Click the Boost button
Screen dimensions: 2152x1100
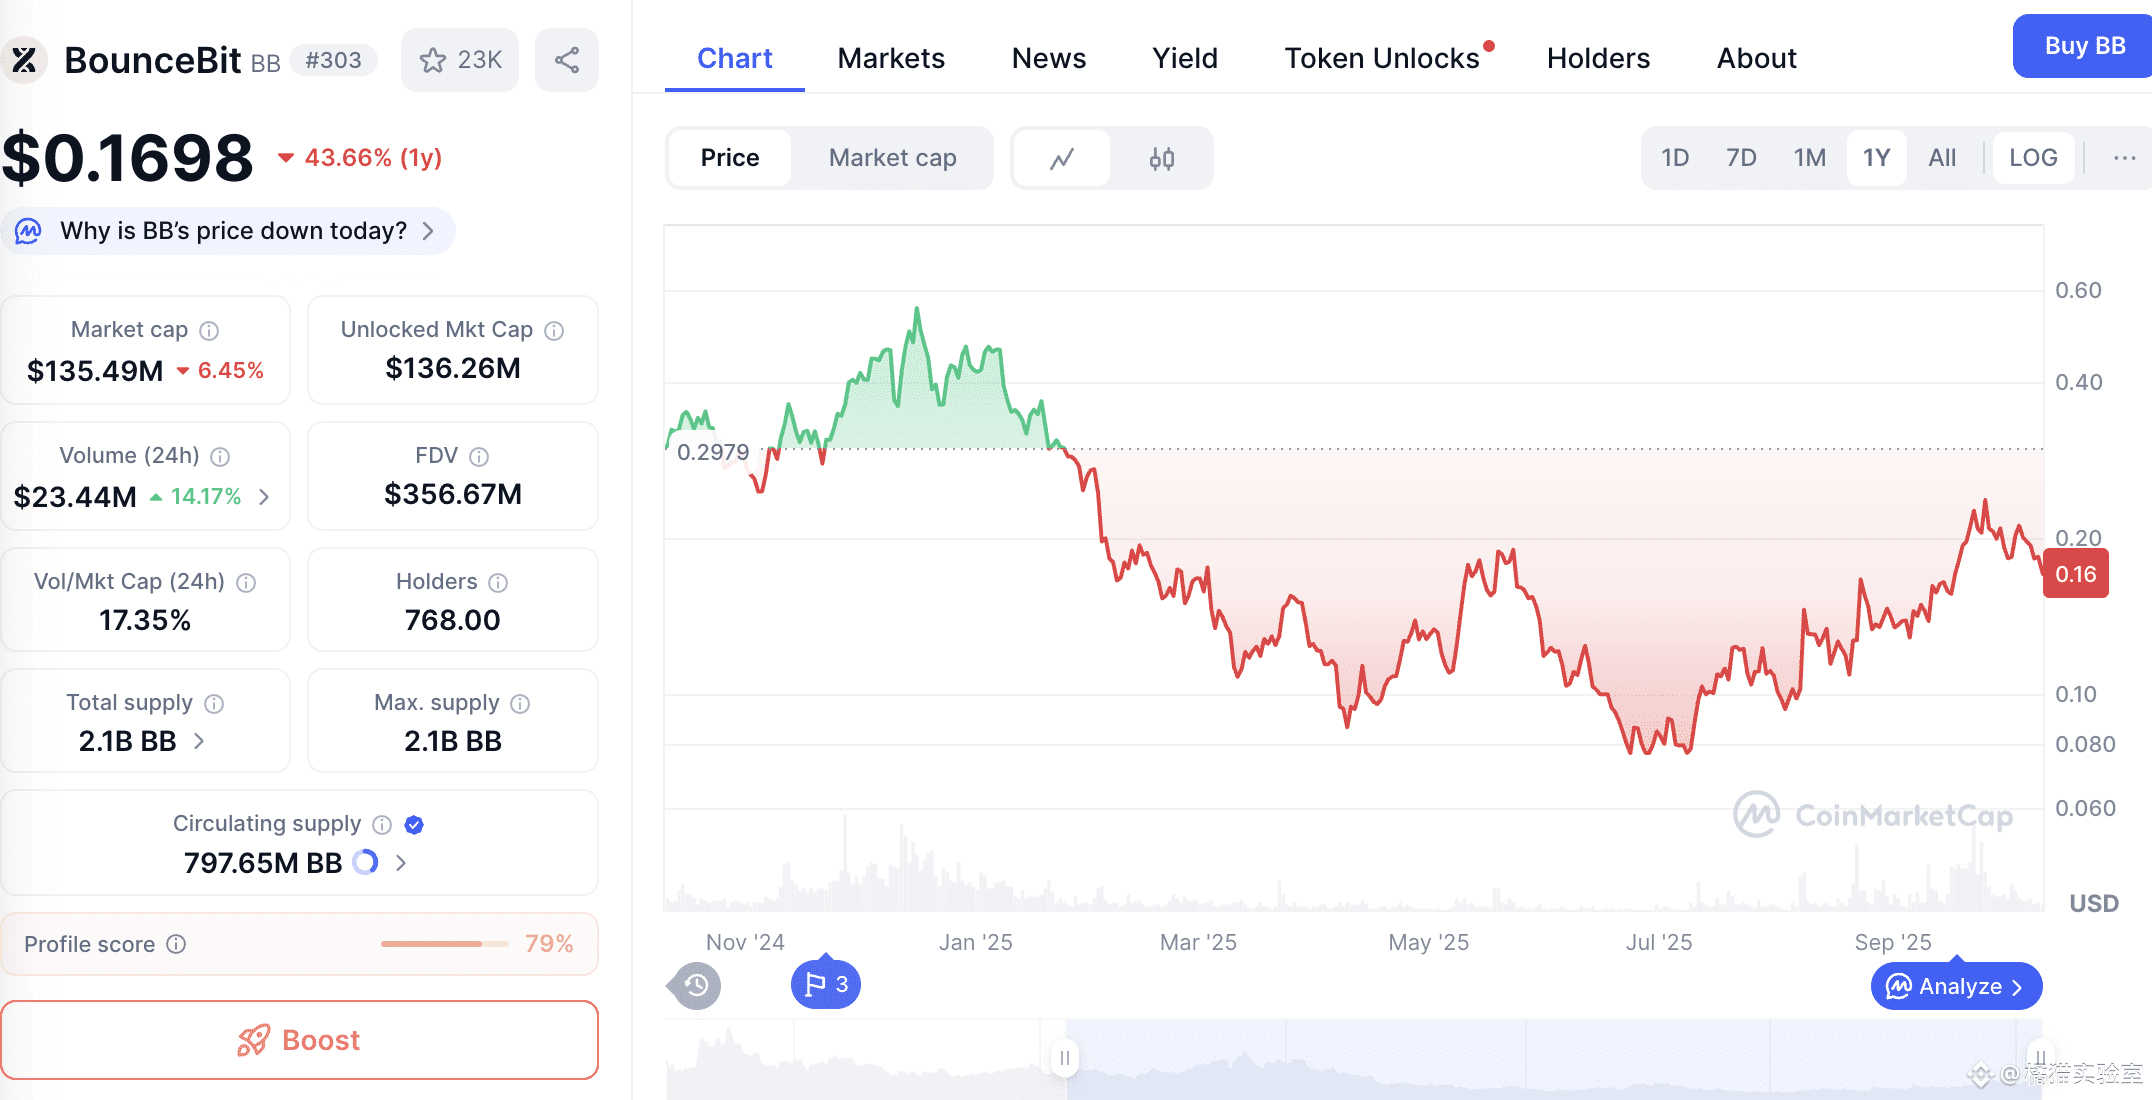(x=299, y=1040)
